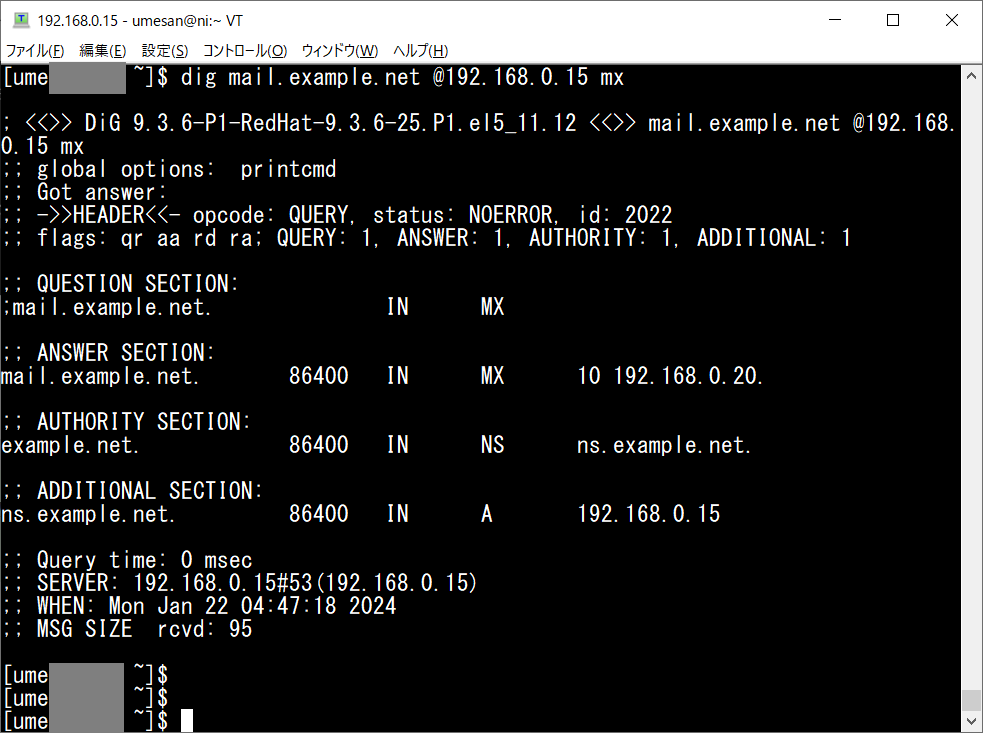Click the window title '192.168.0.15 - umesan@ni:~ VT'

click(x=140, y=21)
